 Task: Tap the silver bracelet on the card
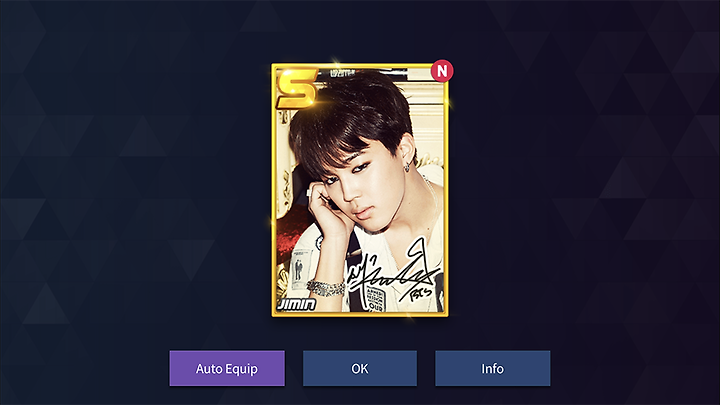(x=325, y=287)
